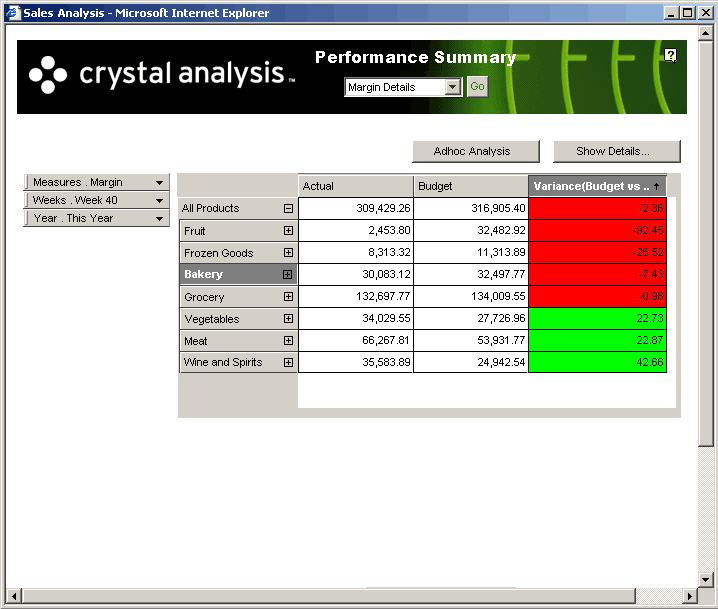Select the Actual column header
This screenshot has height=609, width=718.
pyautogui.click(x=356, y=186)
